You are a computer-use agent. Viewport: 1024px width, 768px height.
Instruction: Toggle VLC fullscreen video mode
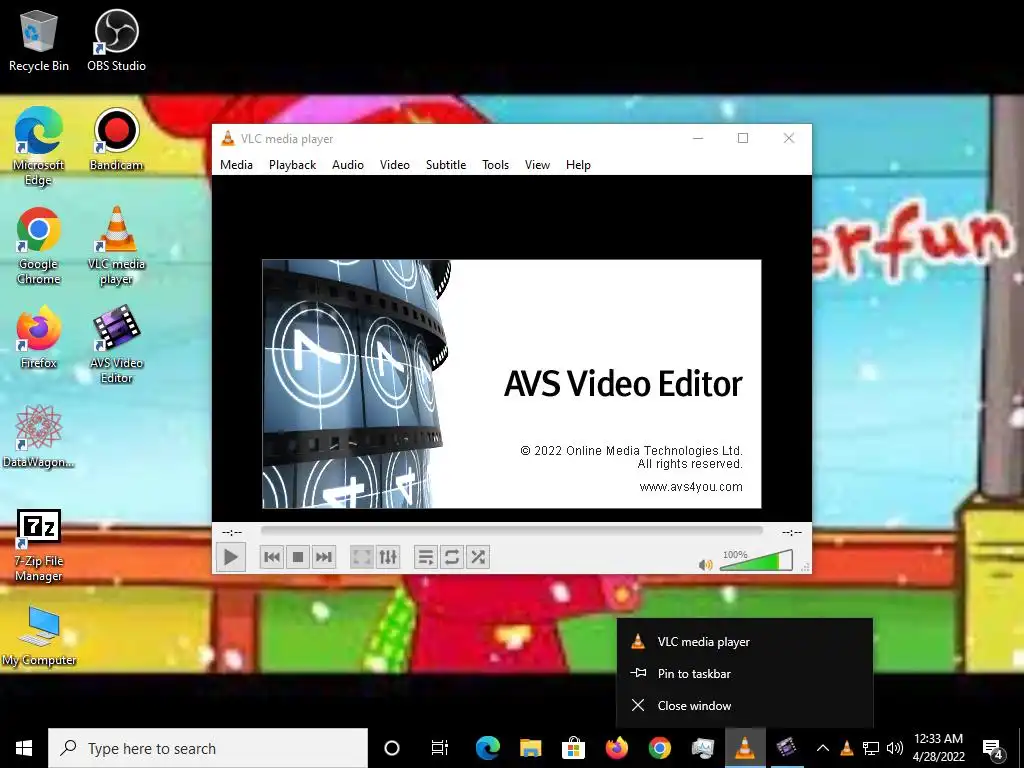pos(362,557)
